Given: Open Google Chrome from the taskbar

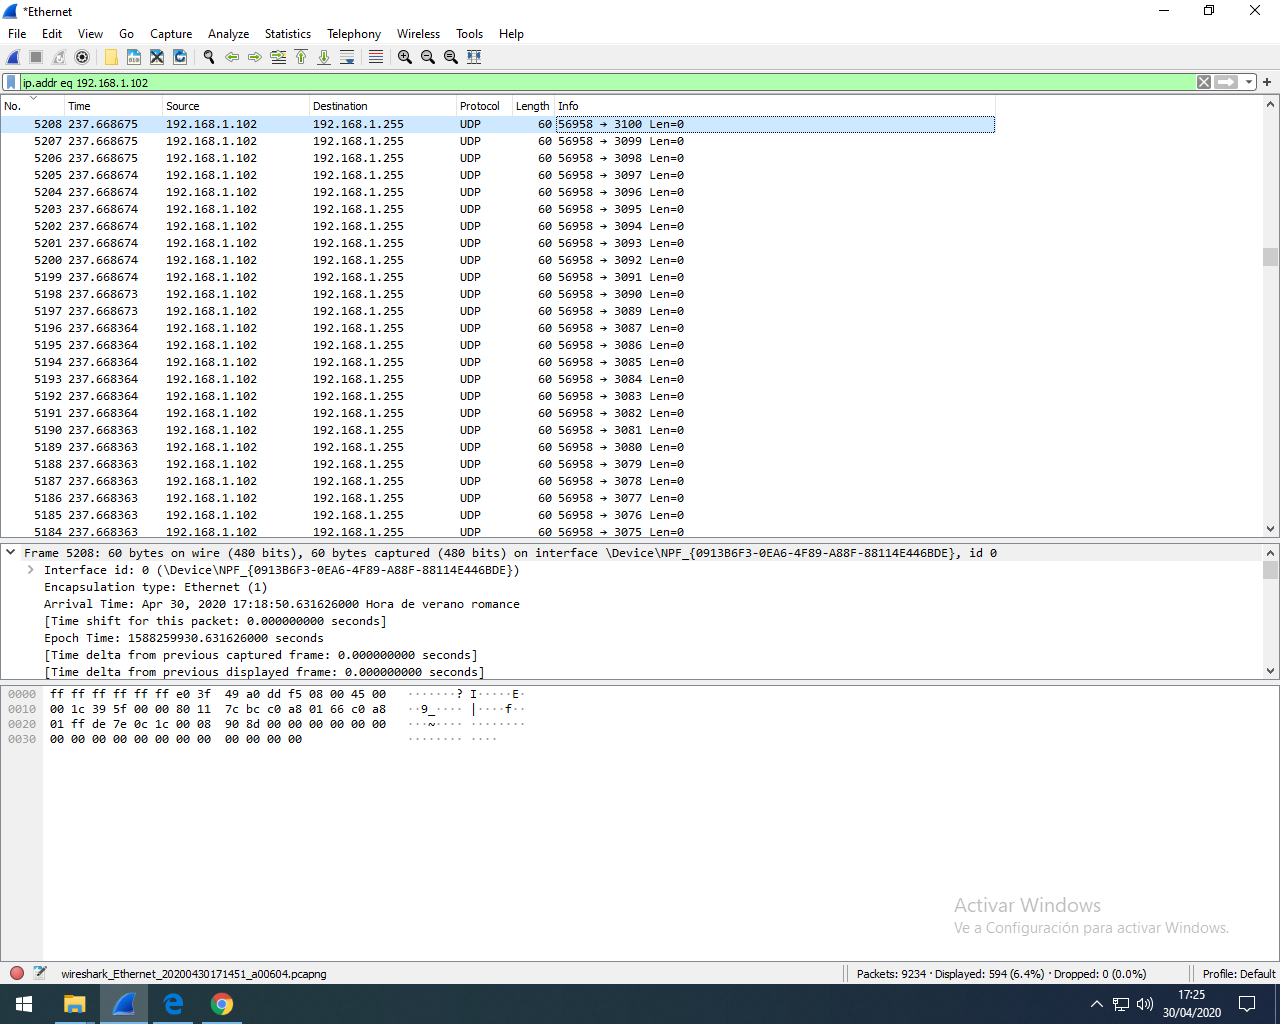Looking at the screenshot, I should [222, 1004].
